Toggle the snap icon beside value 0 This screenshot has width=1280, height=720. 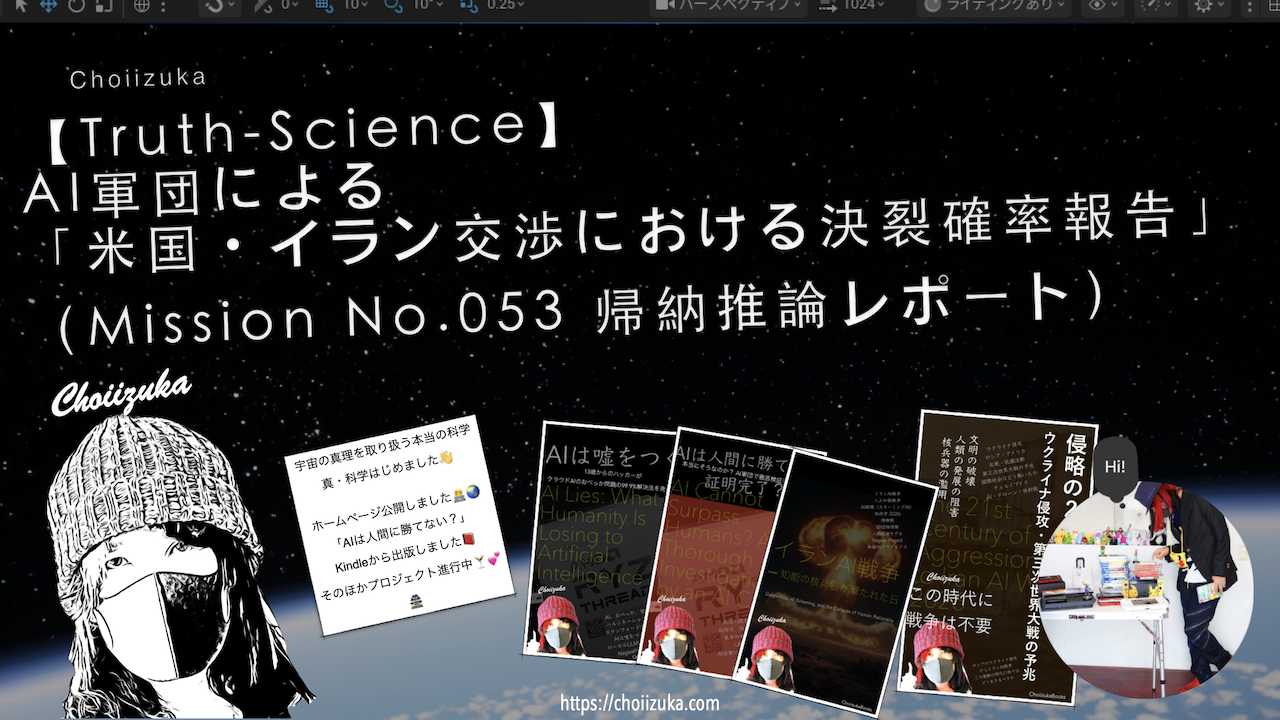(x=263, y=5)
